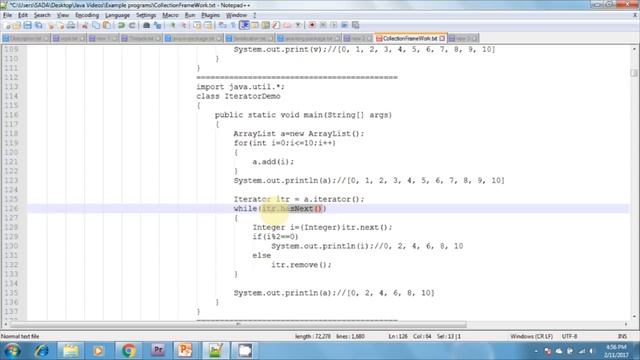Toggle INS insert mode in status bar

tap(622, 336)
